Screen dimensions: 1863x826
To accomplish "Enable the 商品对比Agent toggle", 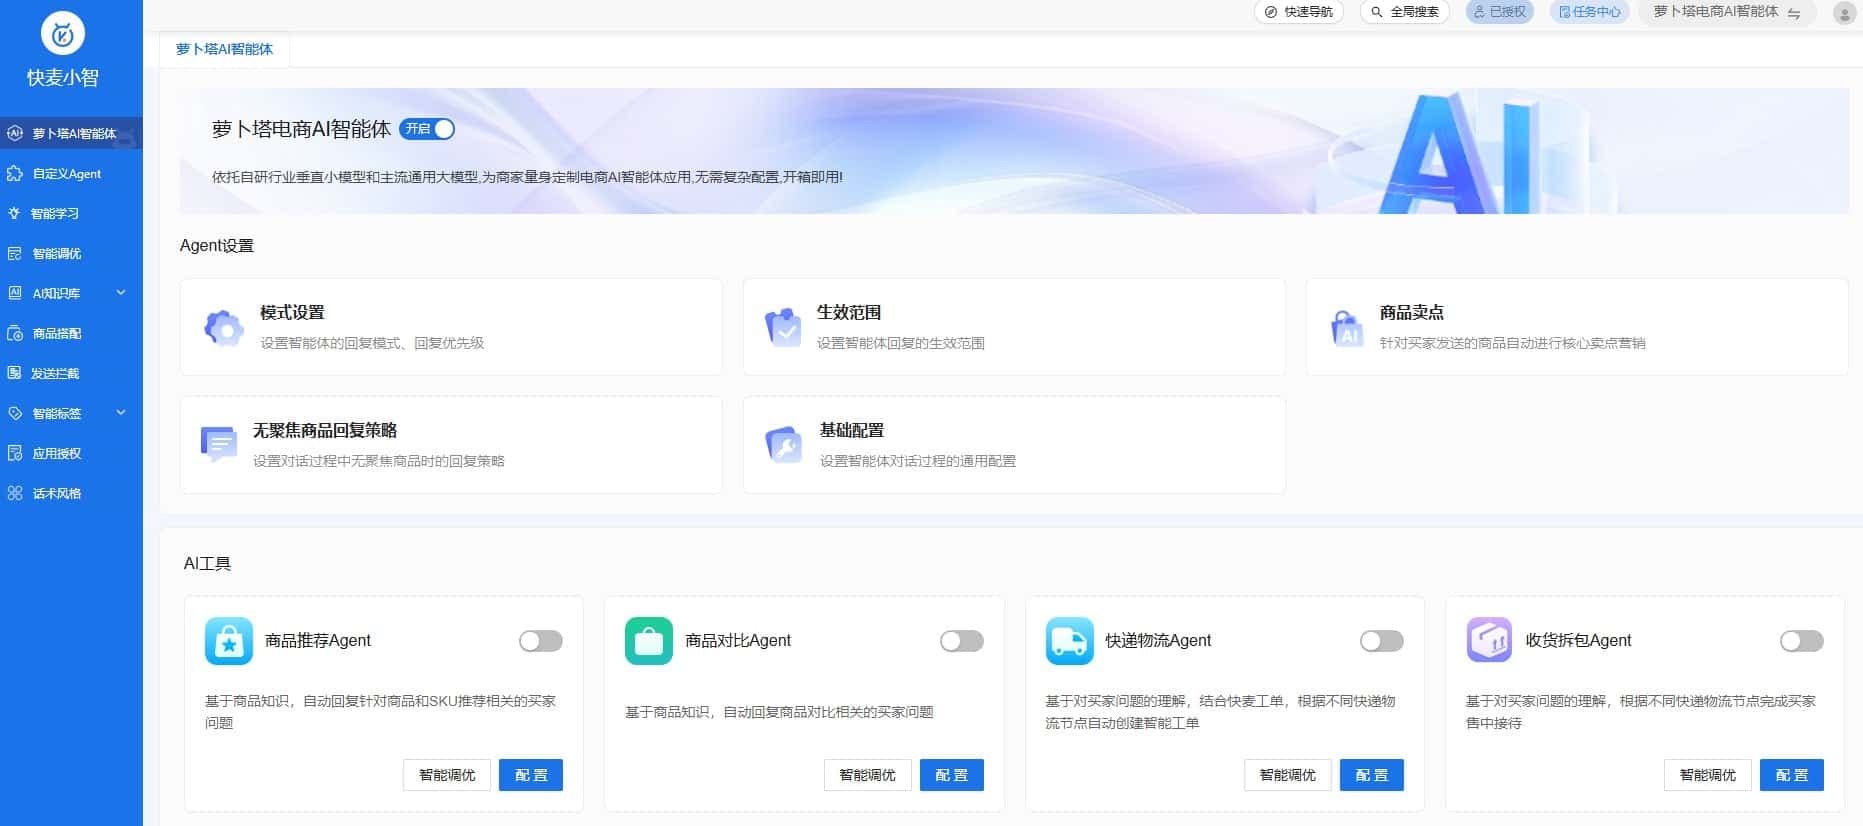I will click(x=962, y=641).
